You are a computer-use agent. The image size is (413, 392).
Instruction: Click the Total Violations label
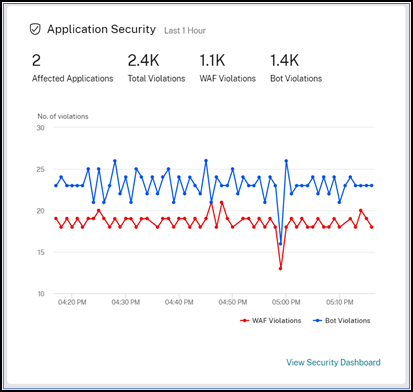[x=156, y=79]
